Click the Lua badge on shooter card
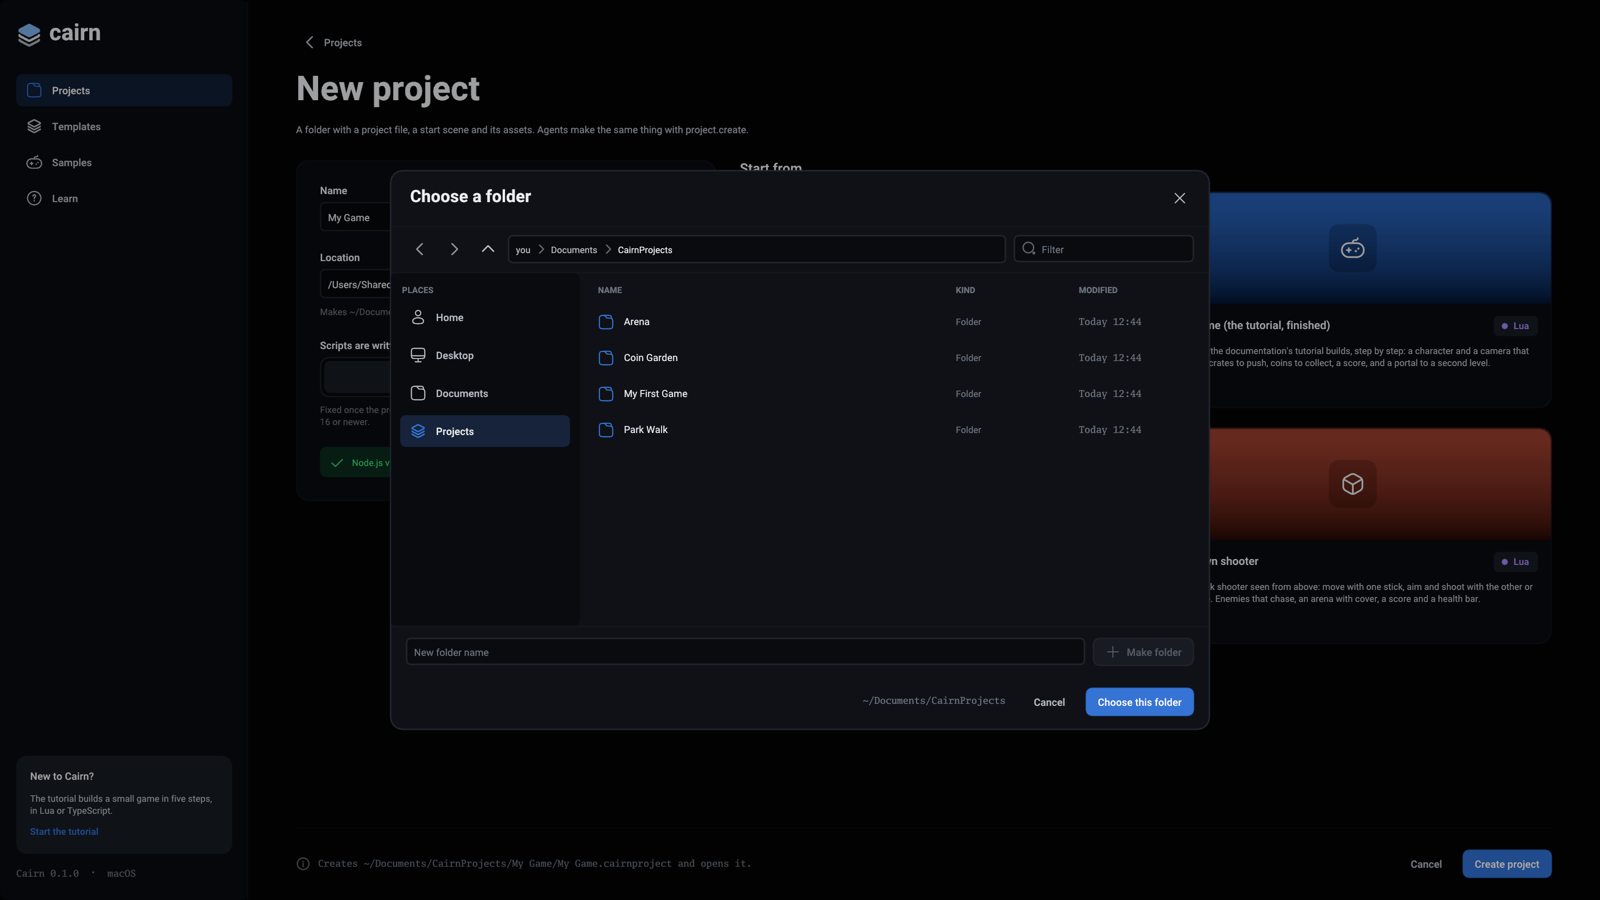Viewport: 1600px width, 900px height. coord(1515,562)
